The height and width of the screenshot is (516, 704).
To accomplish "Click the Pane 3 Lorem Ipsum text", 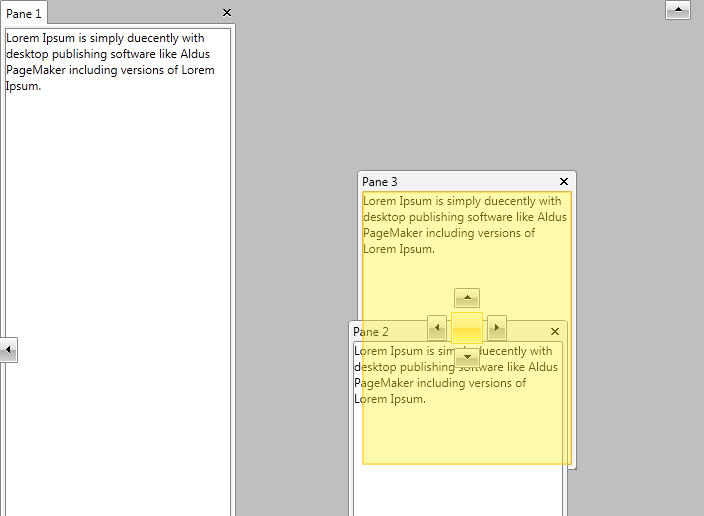I will tap(465, 225).
